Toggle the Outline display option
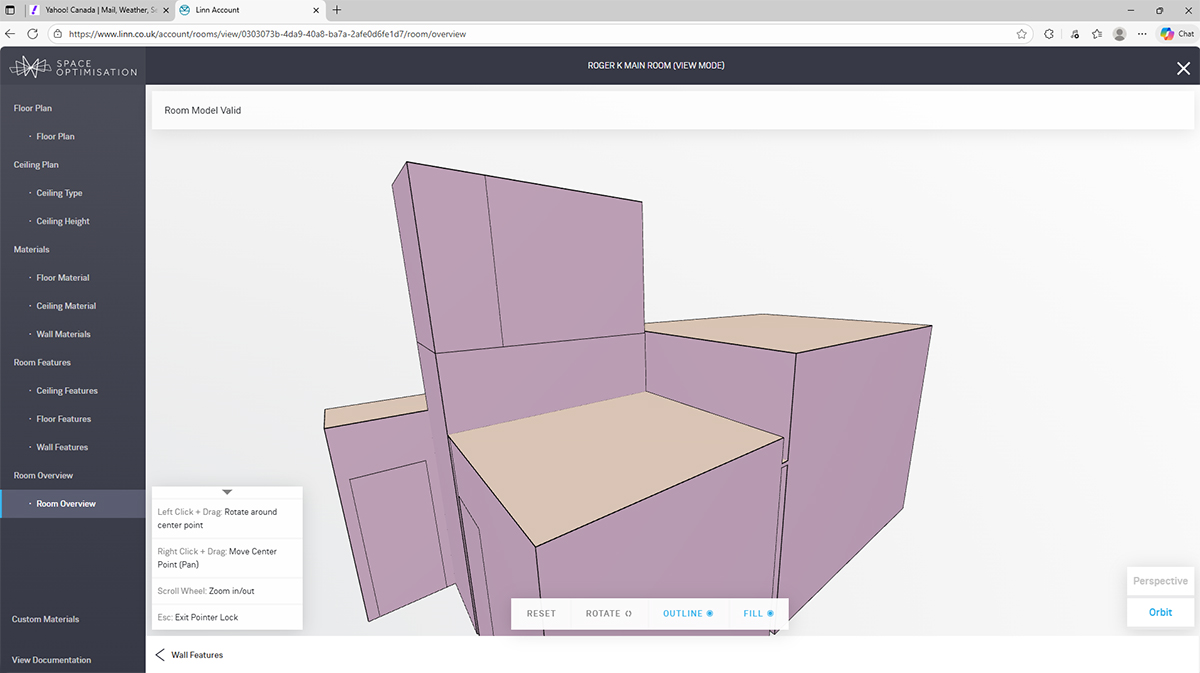 click(x=687, y=613)
